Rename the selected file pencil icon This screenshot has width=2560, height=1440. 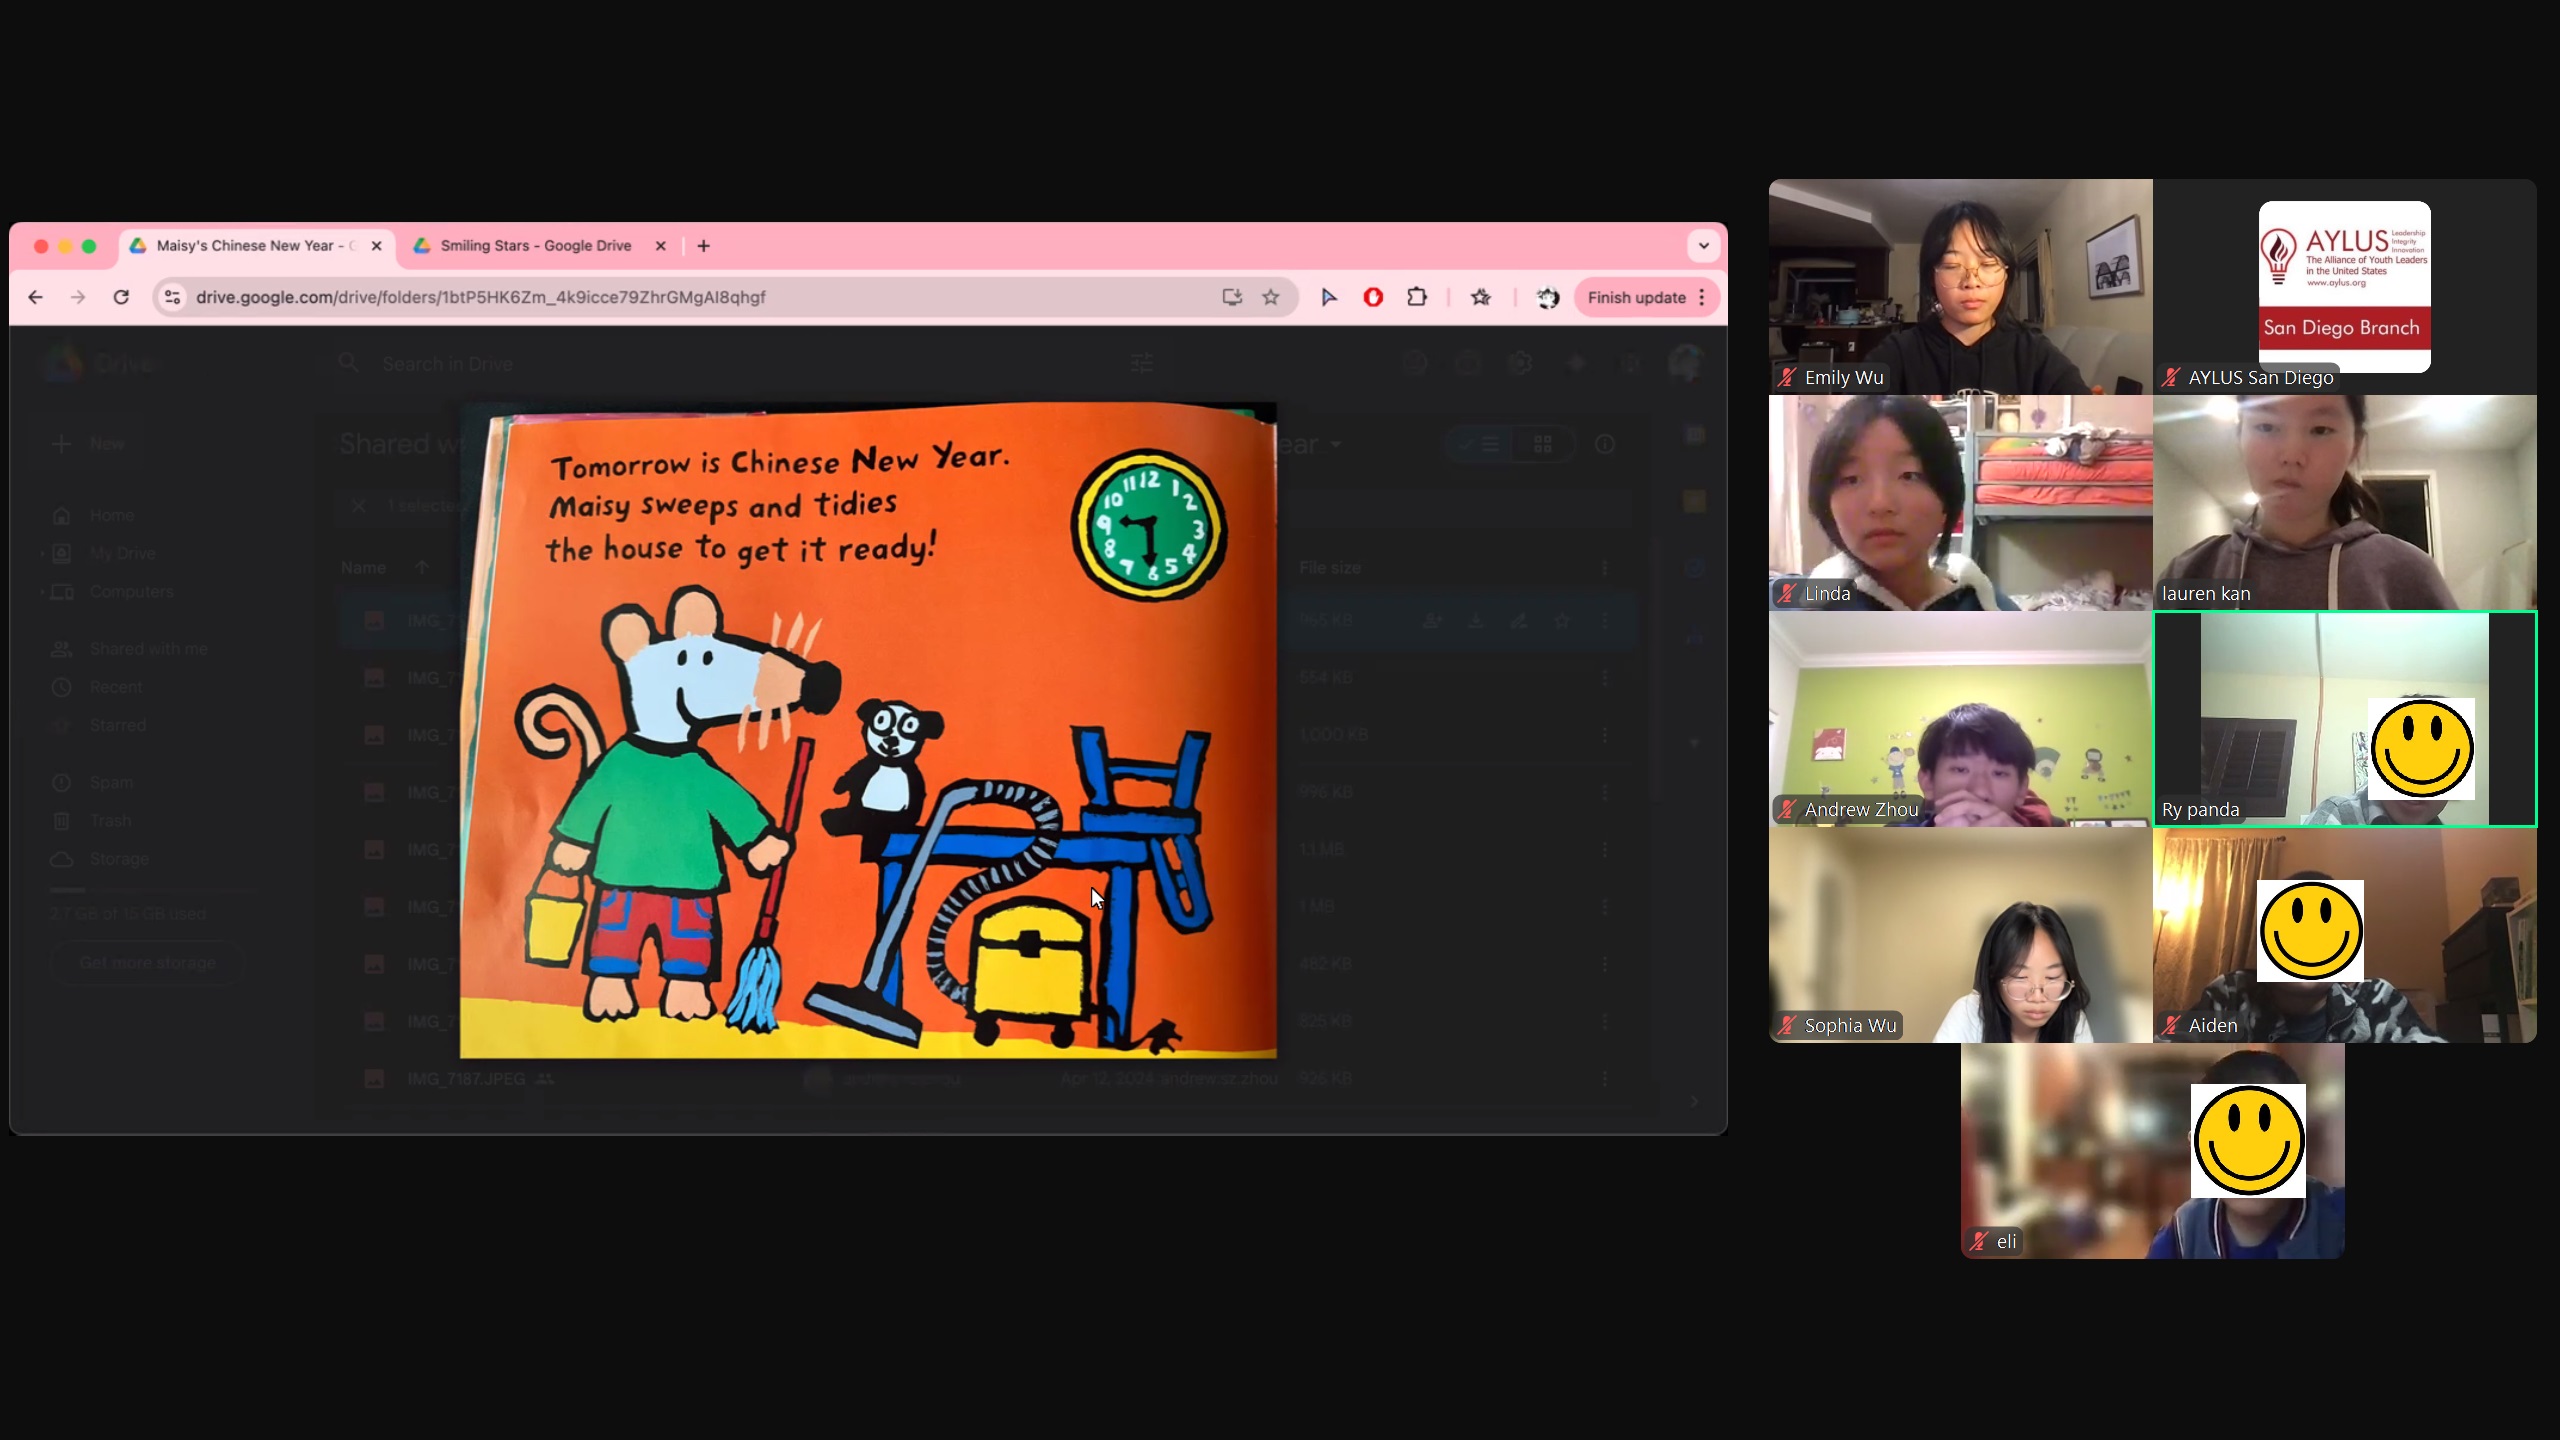[1519, 620]
